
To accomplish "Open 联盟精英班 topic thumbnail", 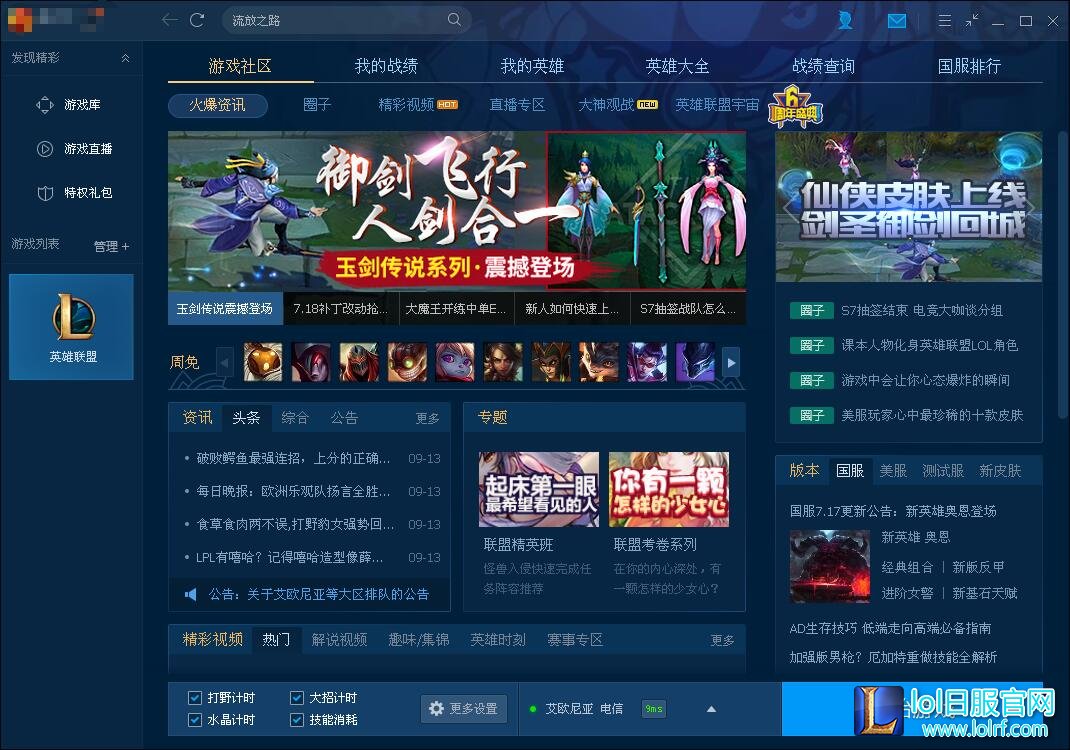I will coord(538,489).
